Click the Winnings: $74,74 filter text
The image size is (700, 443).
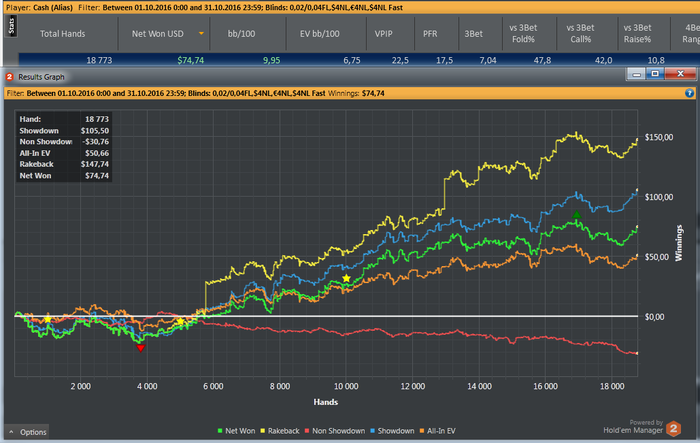click(x=356, y=93)
